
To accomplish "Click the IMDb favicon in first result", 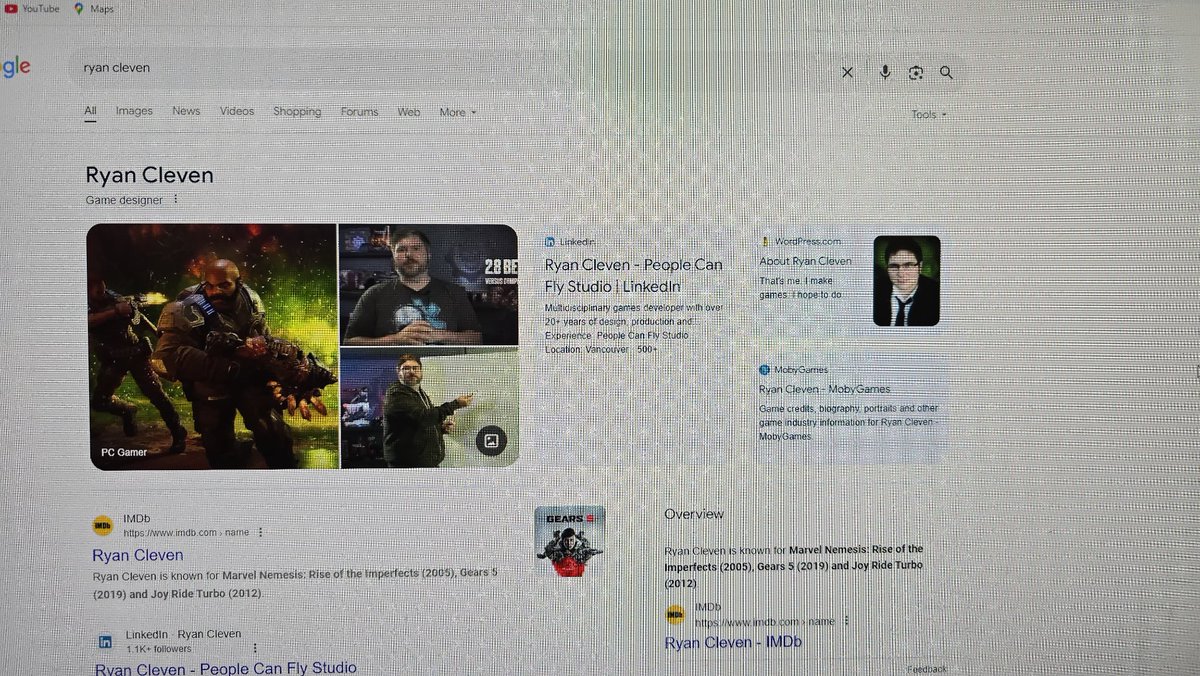I will (x=103, y=525).
